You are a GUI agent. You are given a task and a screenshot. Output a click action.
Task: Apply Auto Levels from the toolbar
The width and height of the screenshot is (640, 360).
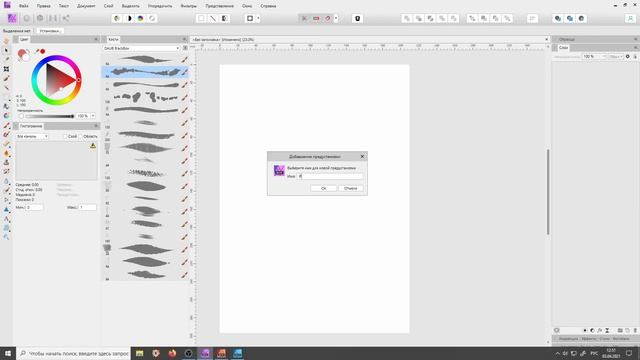pos(117,18)
